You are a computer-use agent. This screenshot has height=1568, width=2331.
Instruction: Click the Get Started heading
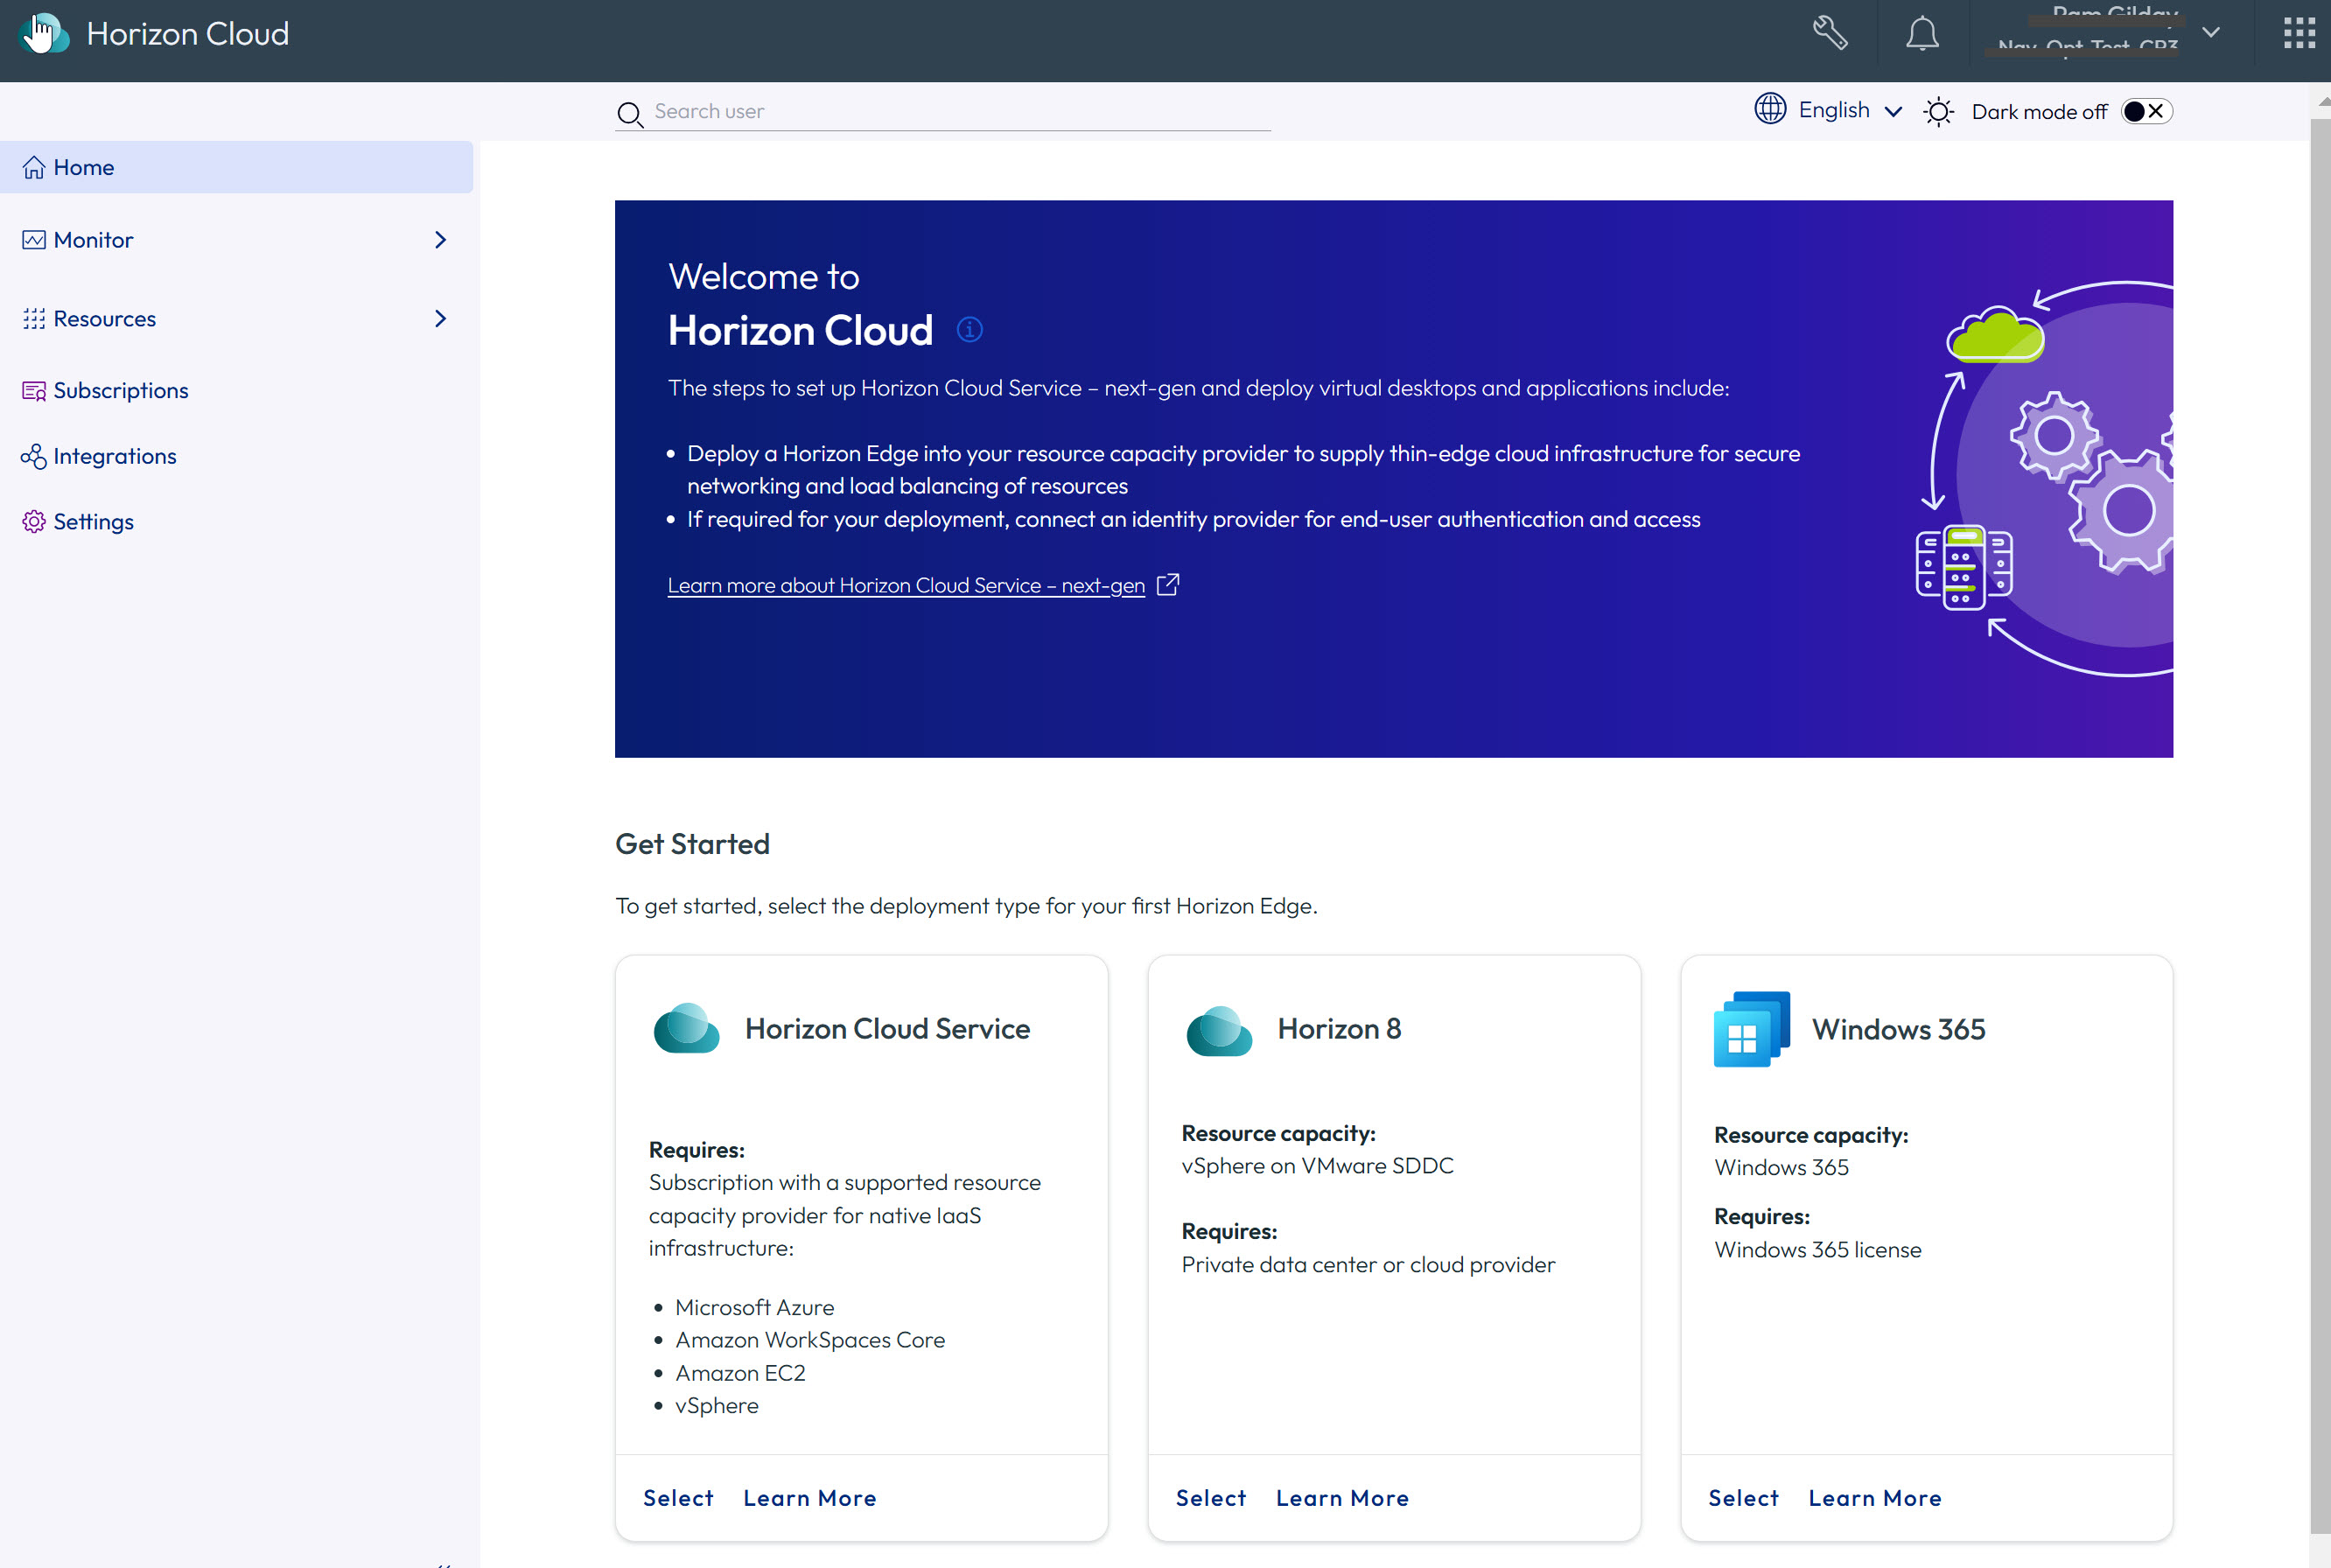click(x=692, y=844)
